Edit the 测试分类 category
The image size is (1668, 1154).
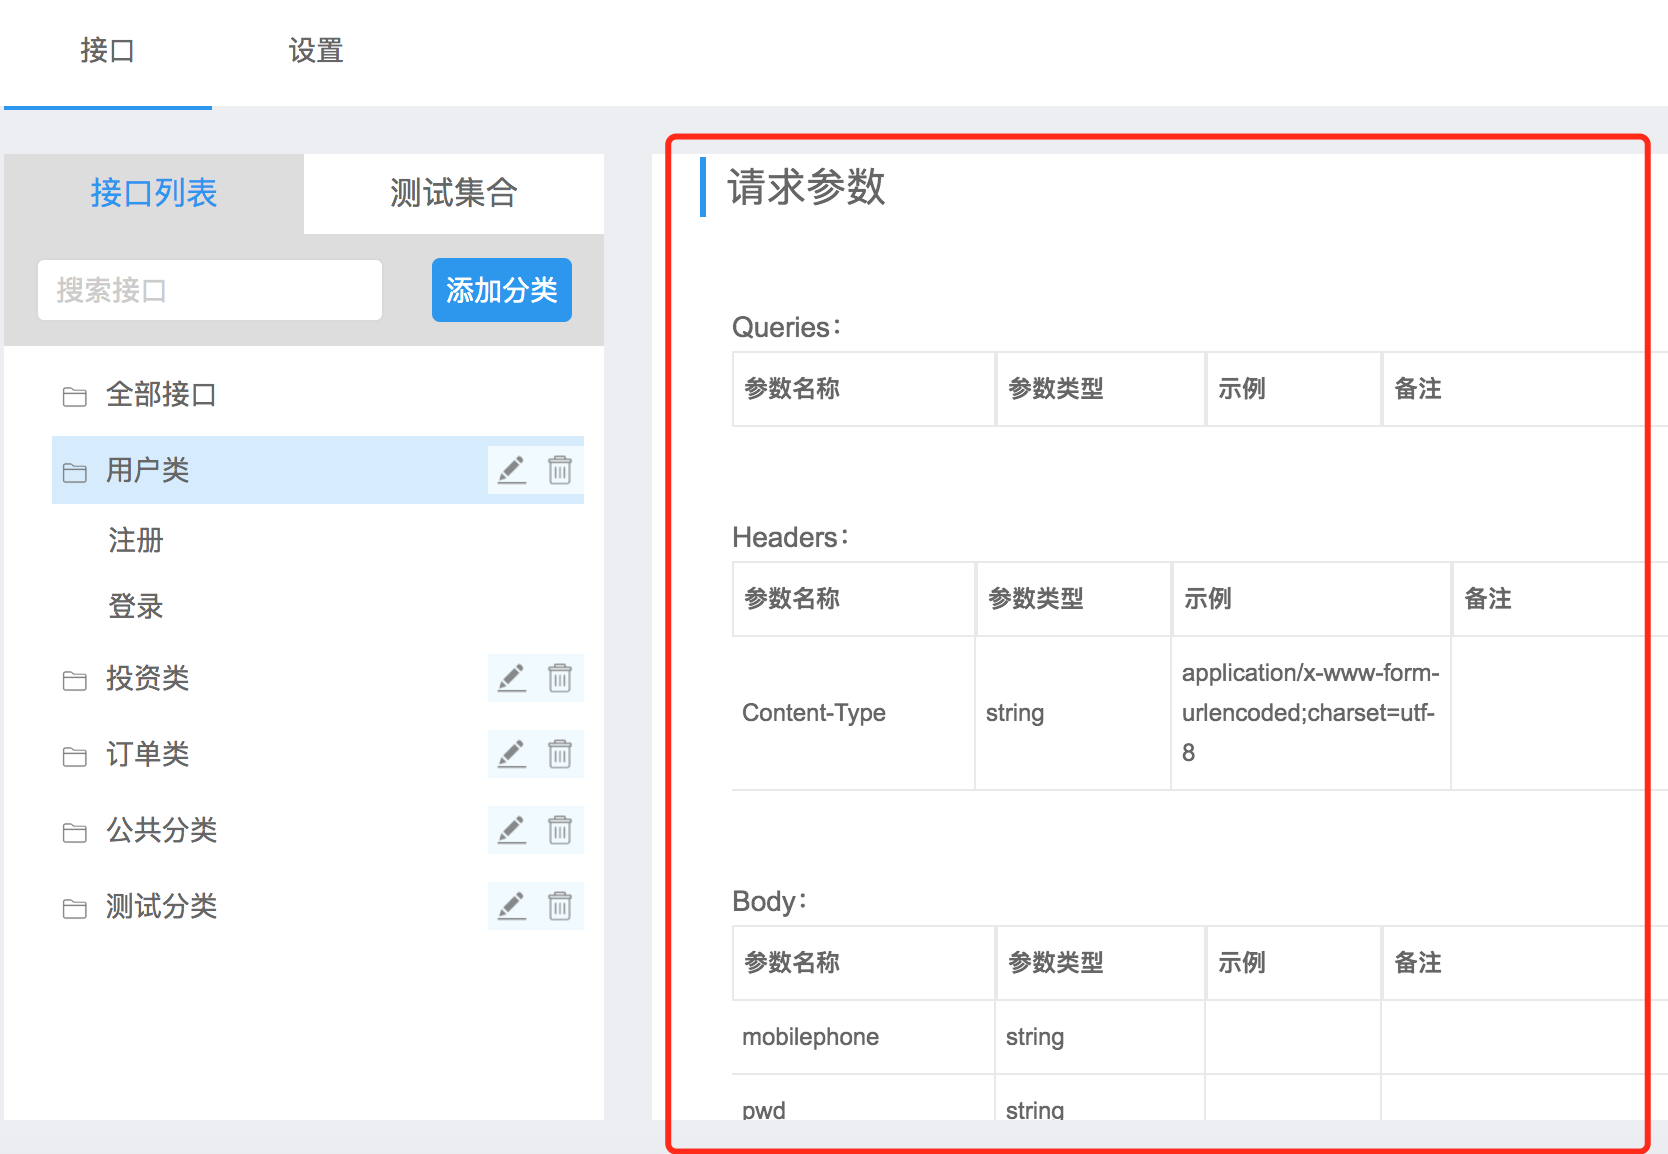511,906
